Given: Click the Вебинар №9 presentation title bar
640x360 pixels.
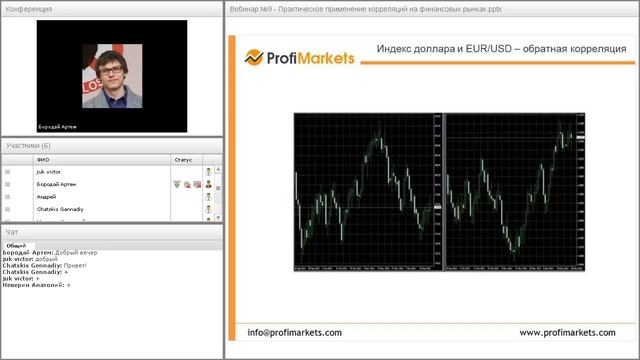Looking at the screenshot, I should (x=433, y=9).
